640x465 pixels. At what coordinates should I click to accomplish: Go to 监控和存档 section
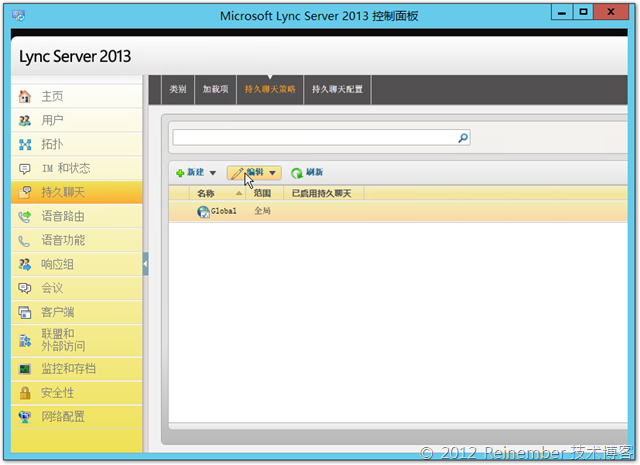[x=77, y=369]
